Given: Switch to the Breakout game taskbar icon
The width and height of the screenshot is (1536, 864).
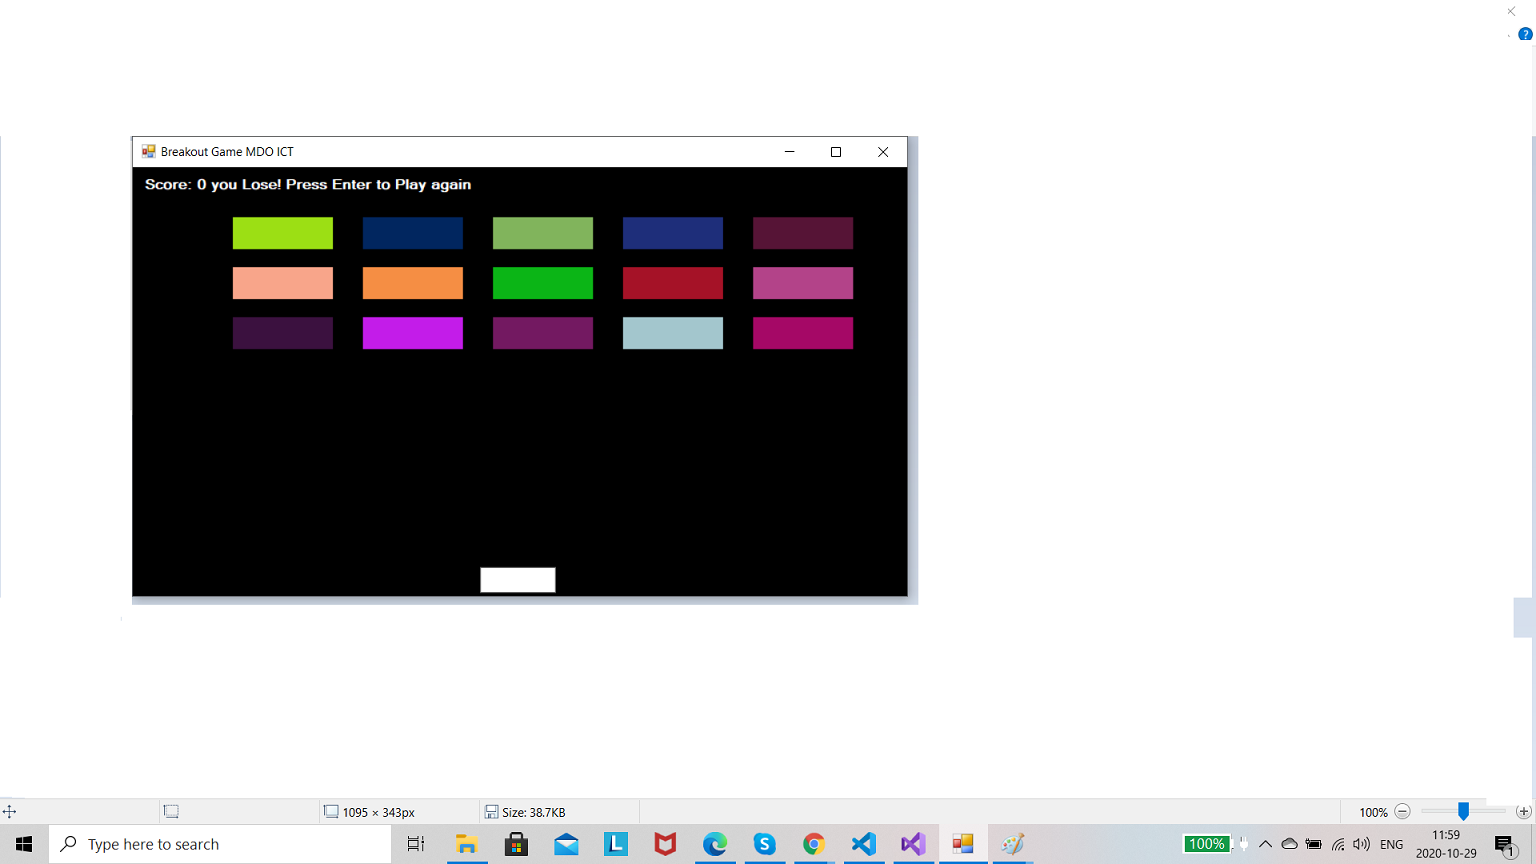Looking at the screenshot, I should click(x=963, y=844).
